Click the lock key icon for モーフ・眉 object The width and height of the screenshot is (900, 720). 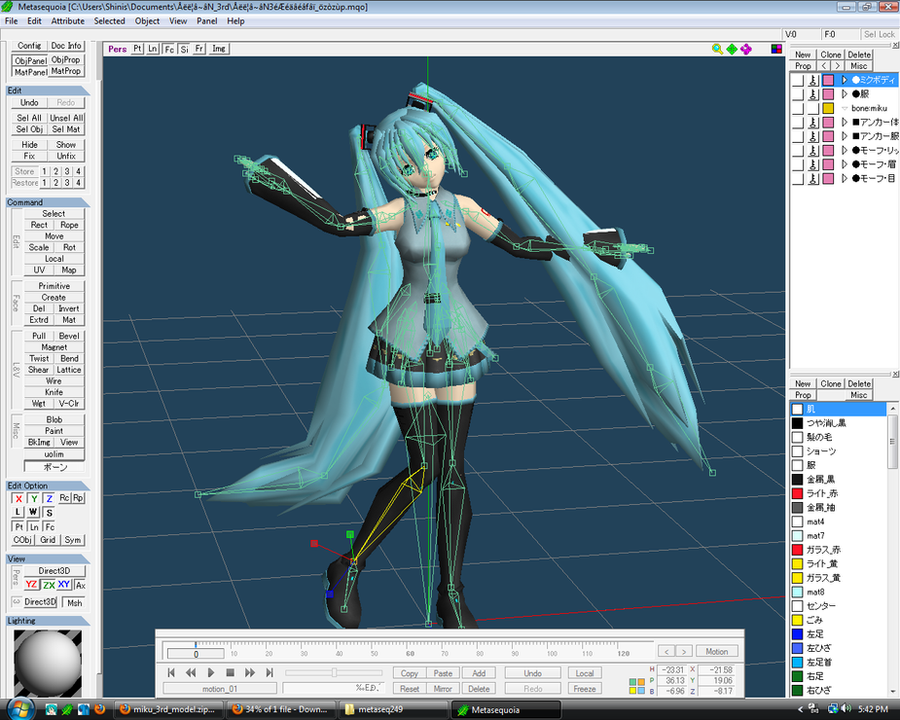[813, 165]
